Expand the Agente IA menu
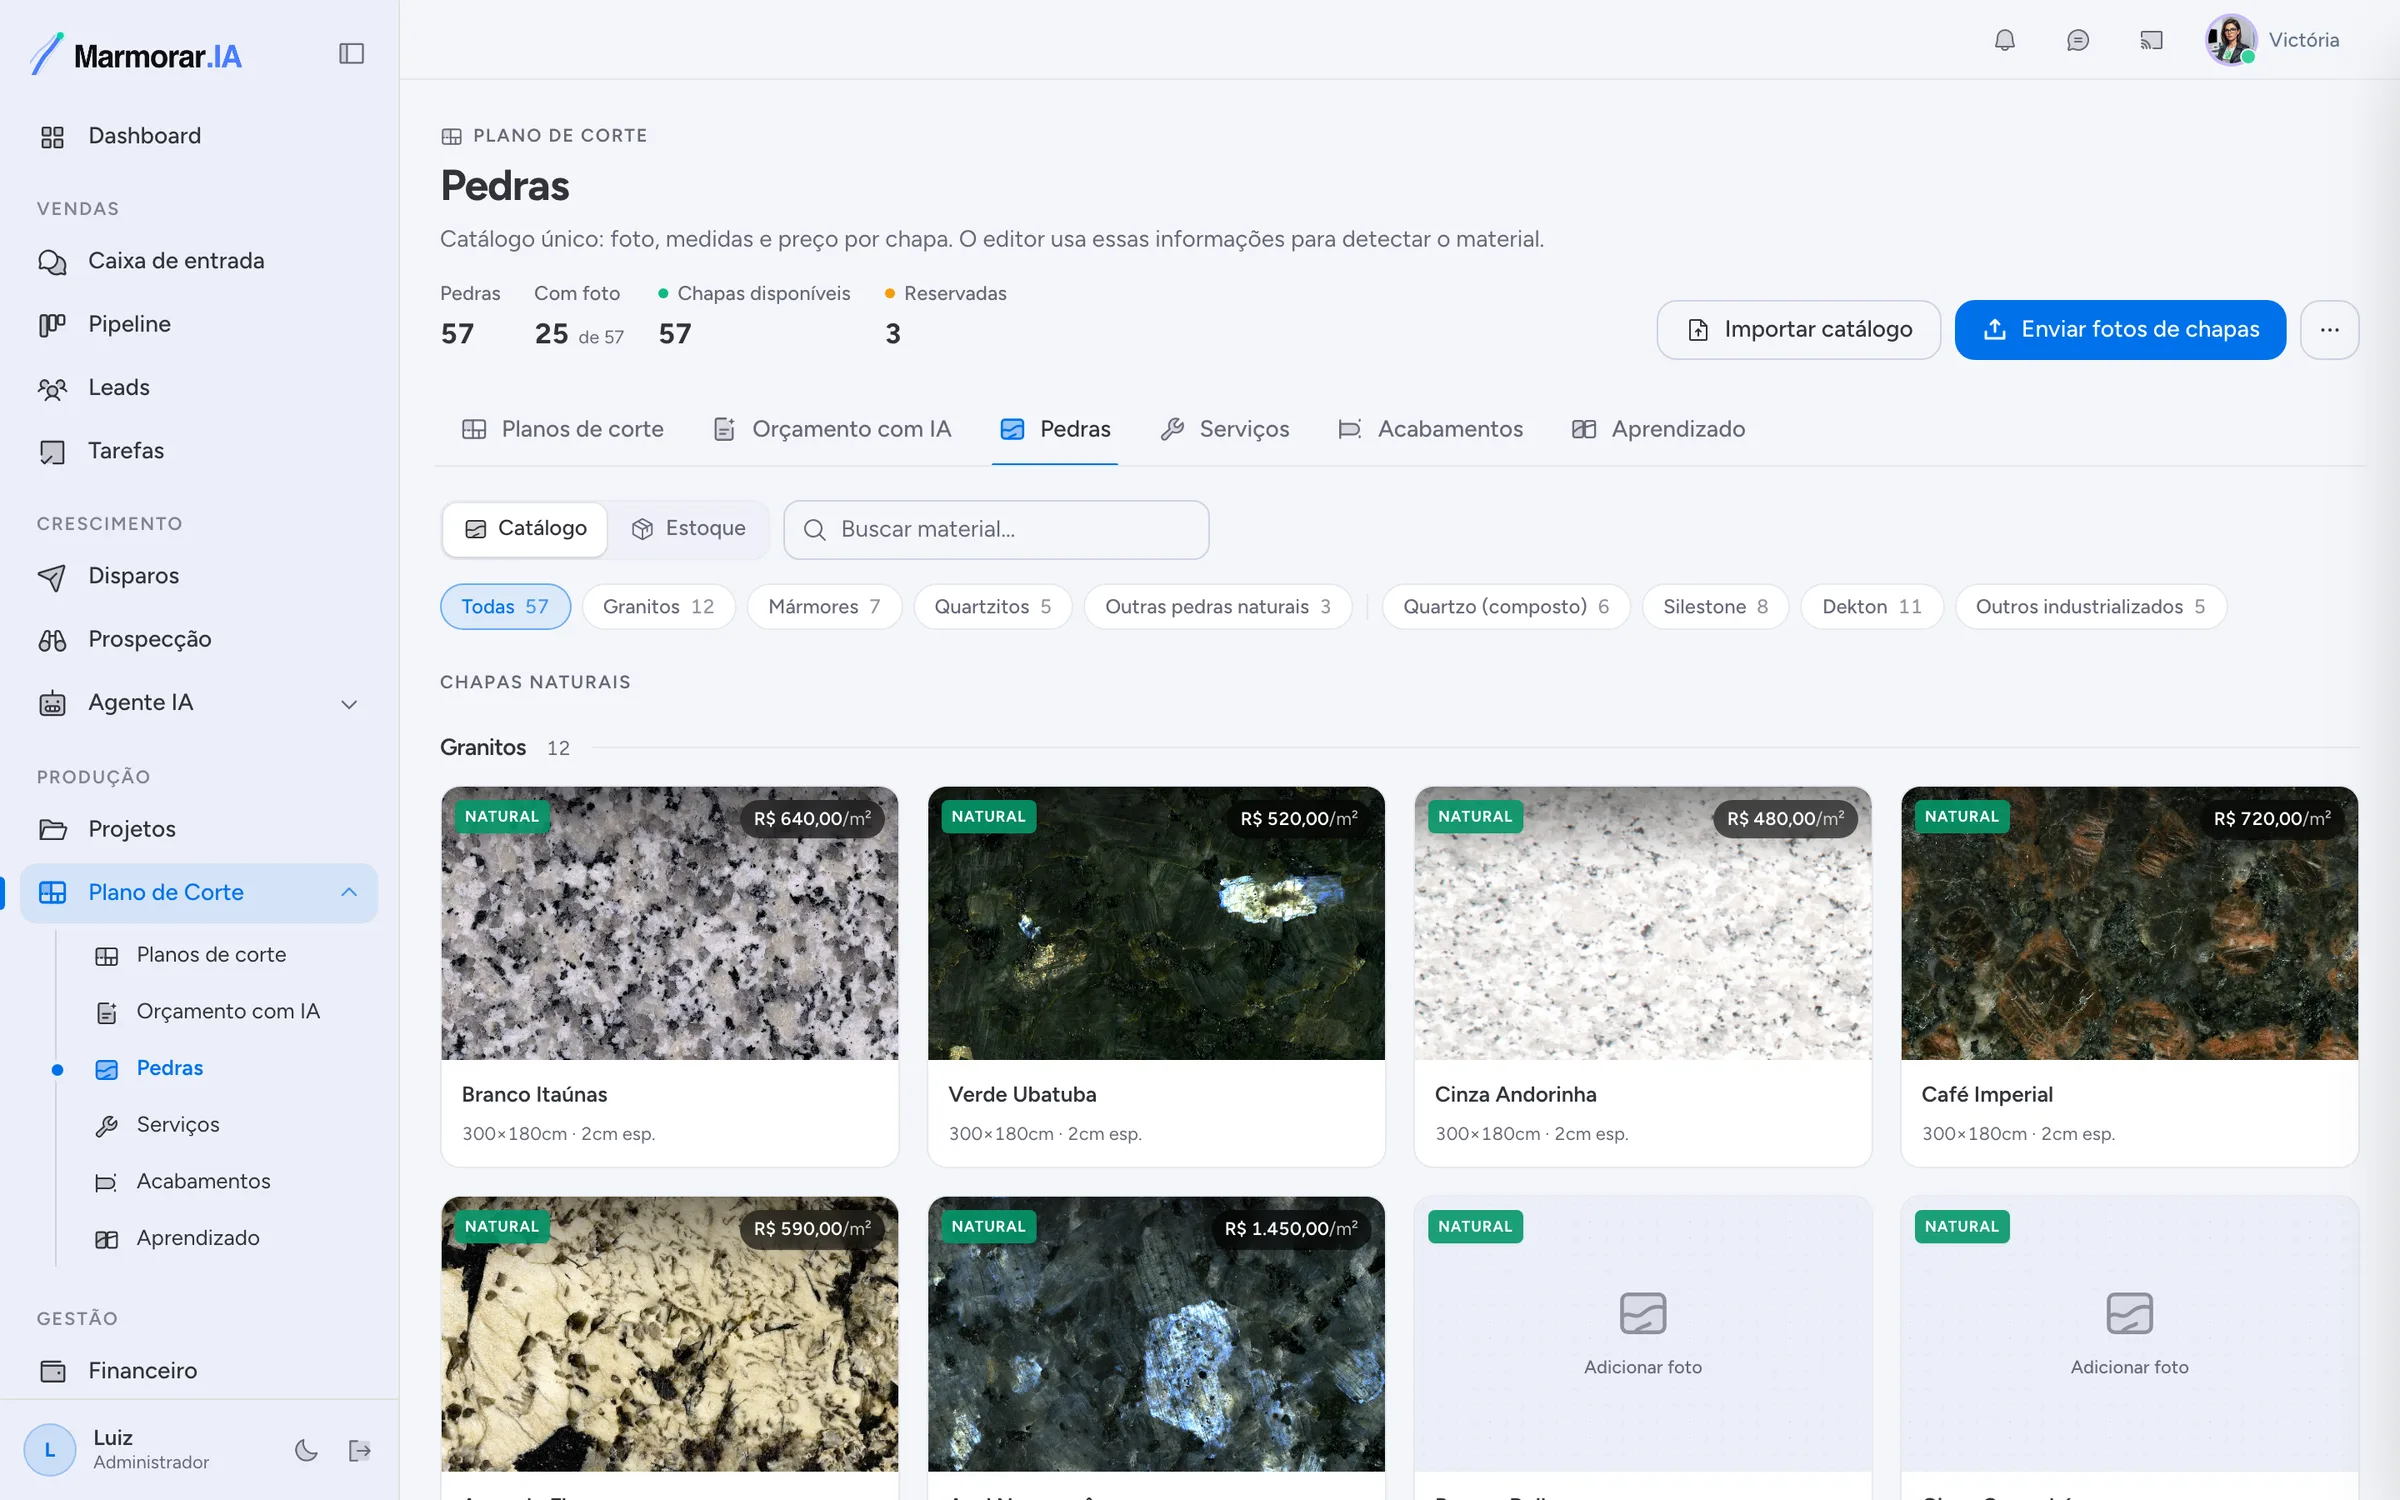 [200, 703]
